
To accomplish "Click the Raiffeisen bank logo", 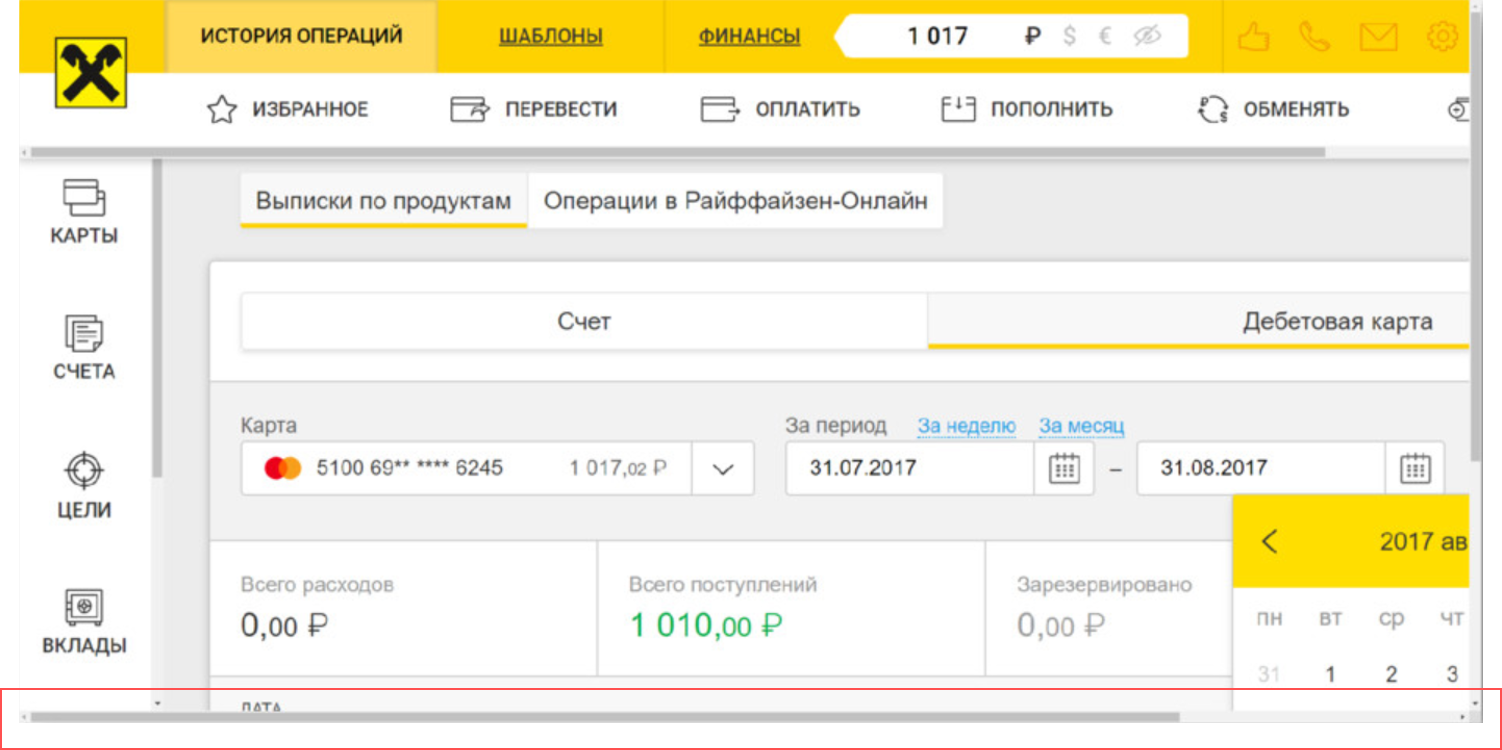I will [90, 72].
